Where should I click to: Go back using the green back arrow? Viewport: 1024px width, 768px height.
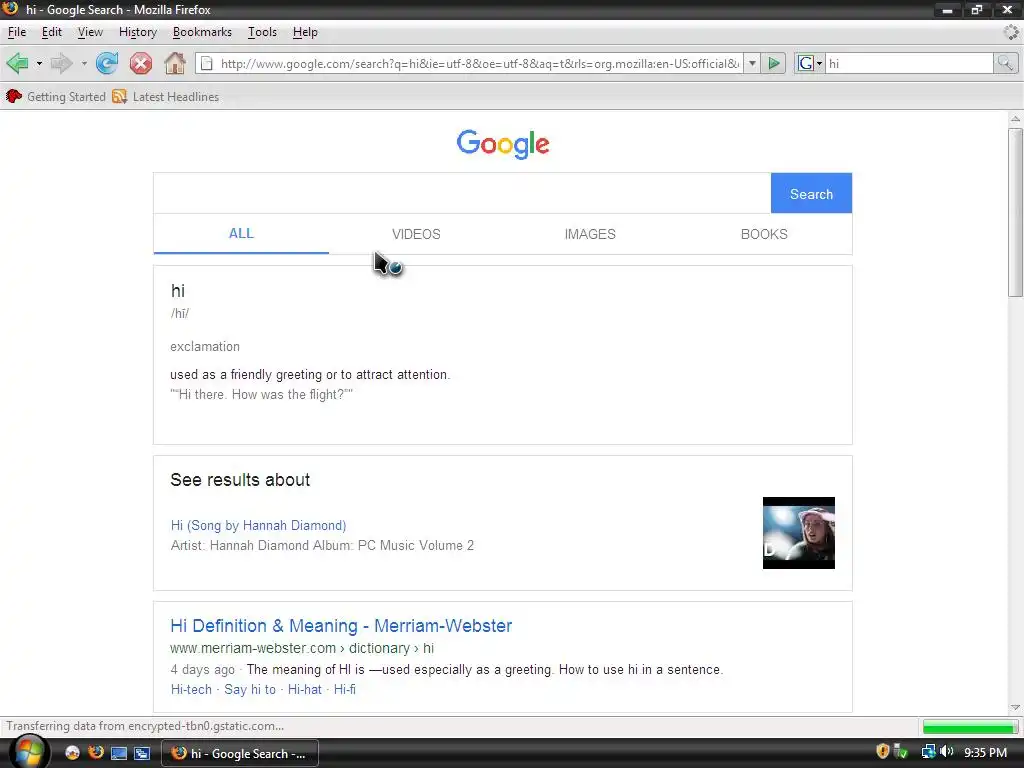click(18, 63)
